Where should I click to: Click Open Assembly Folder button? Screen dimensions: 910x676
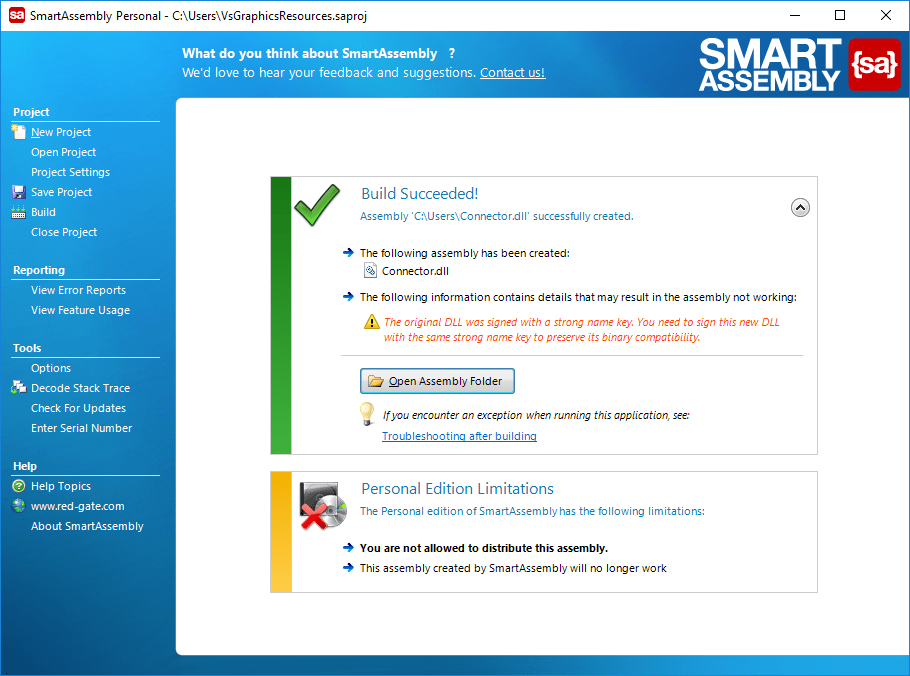coord(437,381)
